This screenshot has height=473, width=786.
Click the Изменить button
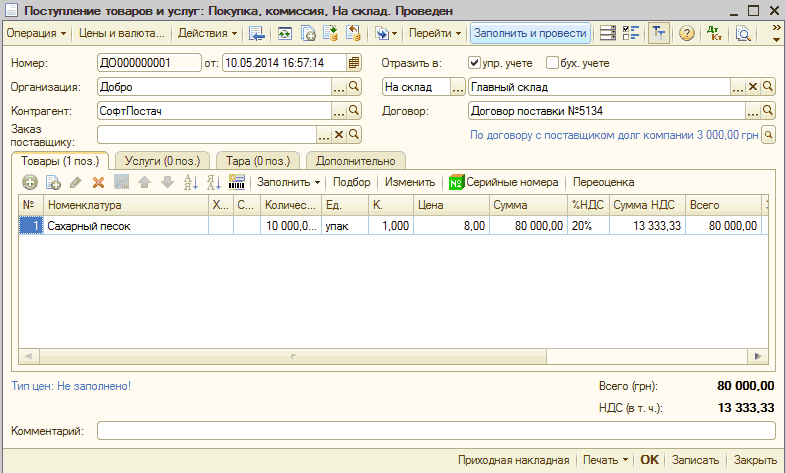tap(410, 182)
